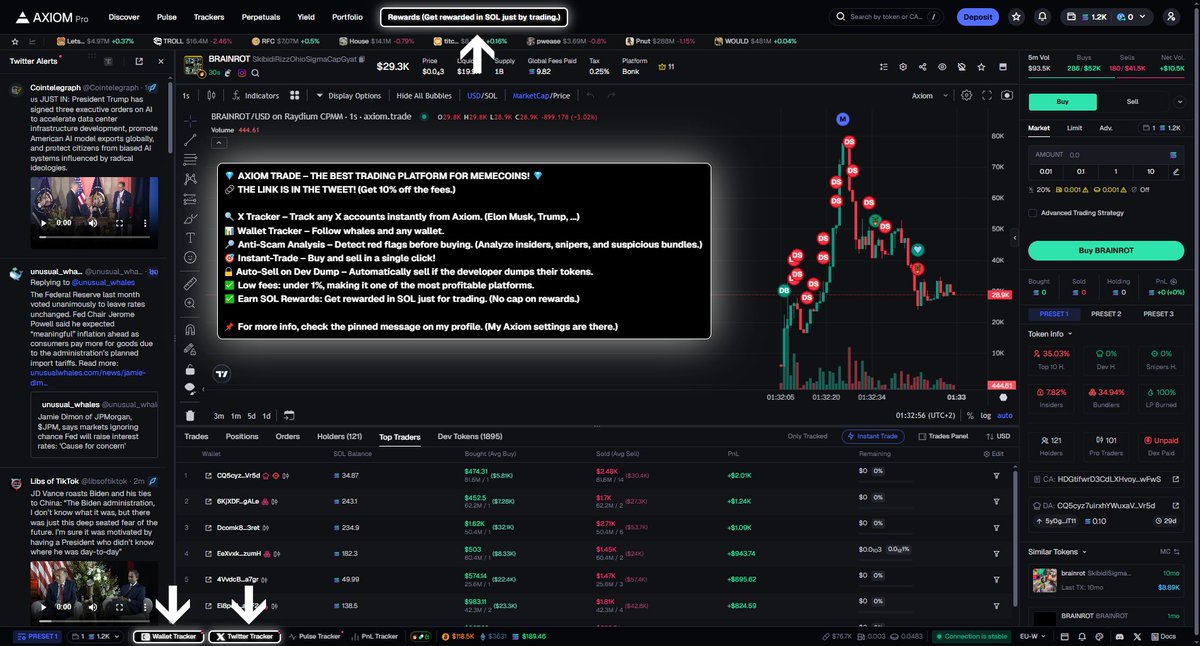Select the text annotation tool
The image size is (1200, 646).
(190, 238)
